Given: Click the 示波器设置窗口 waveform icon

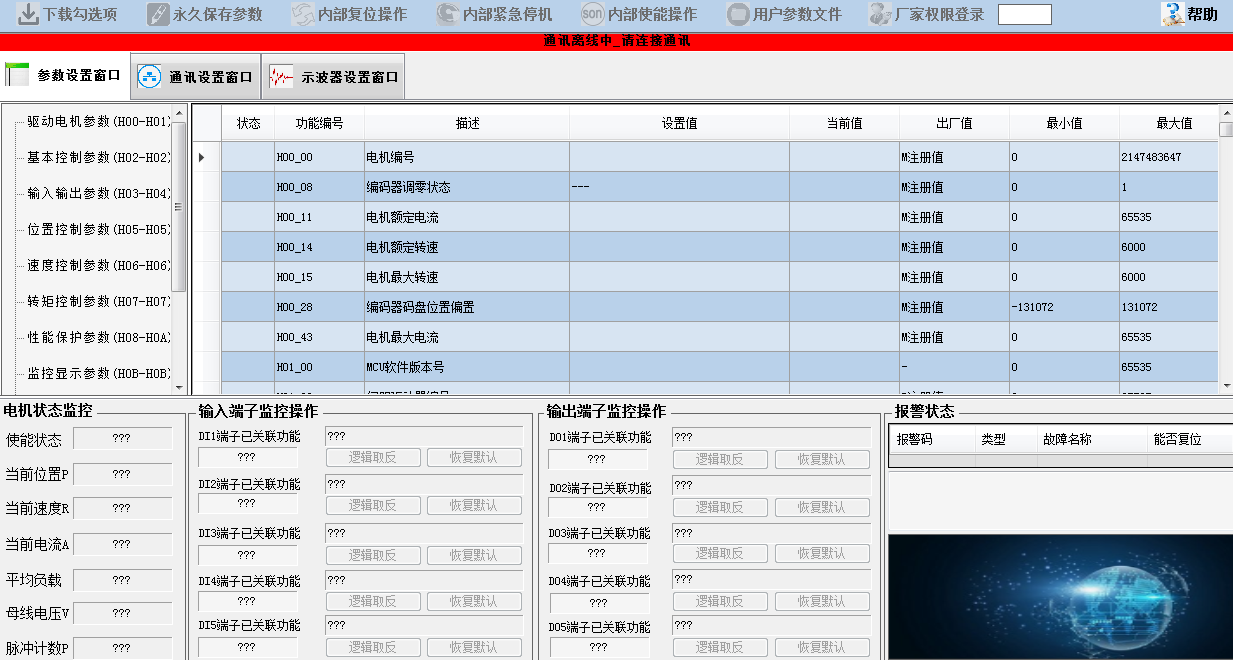Looking at the screenshot, I should pyautogui.click(x=281, y=76).
